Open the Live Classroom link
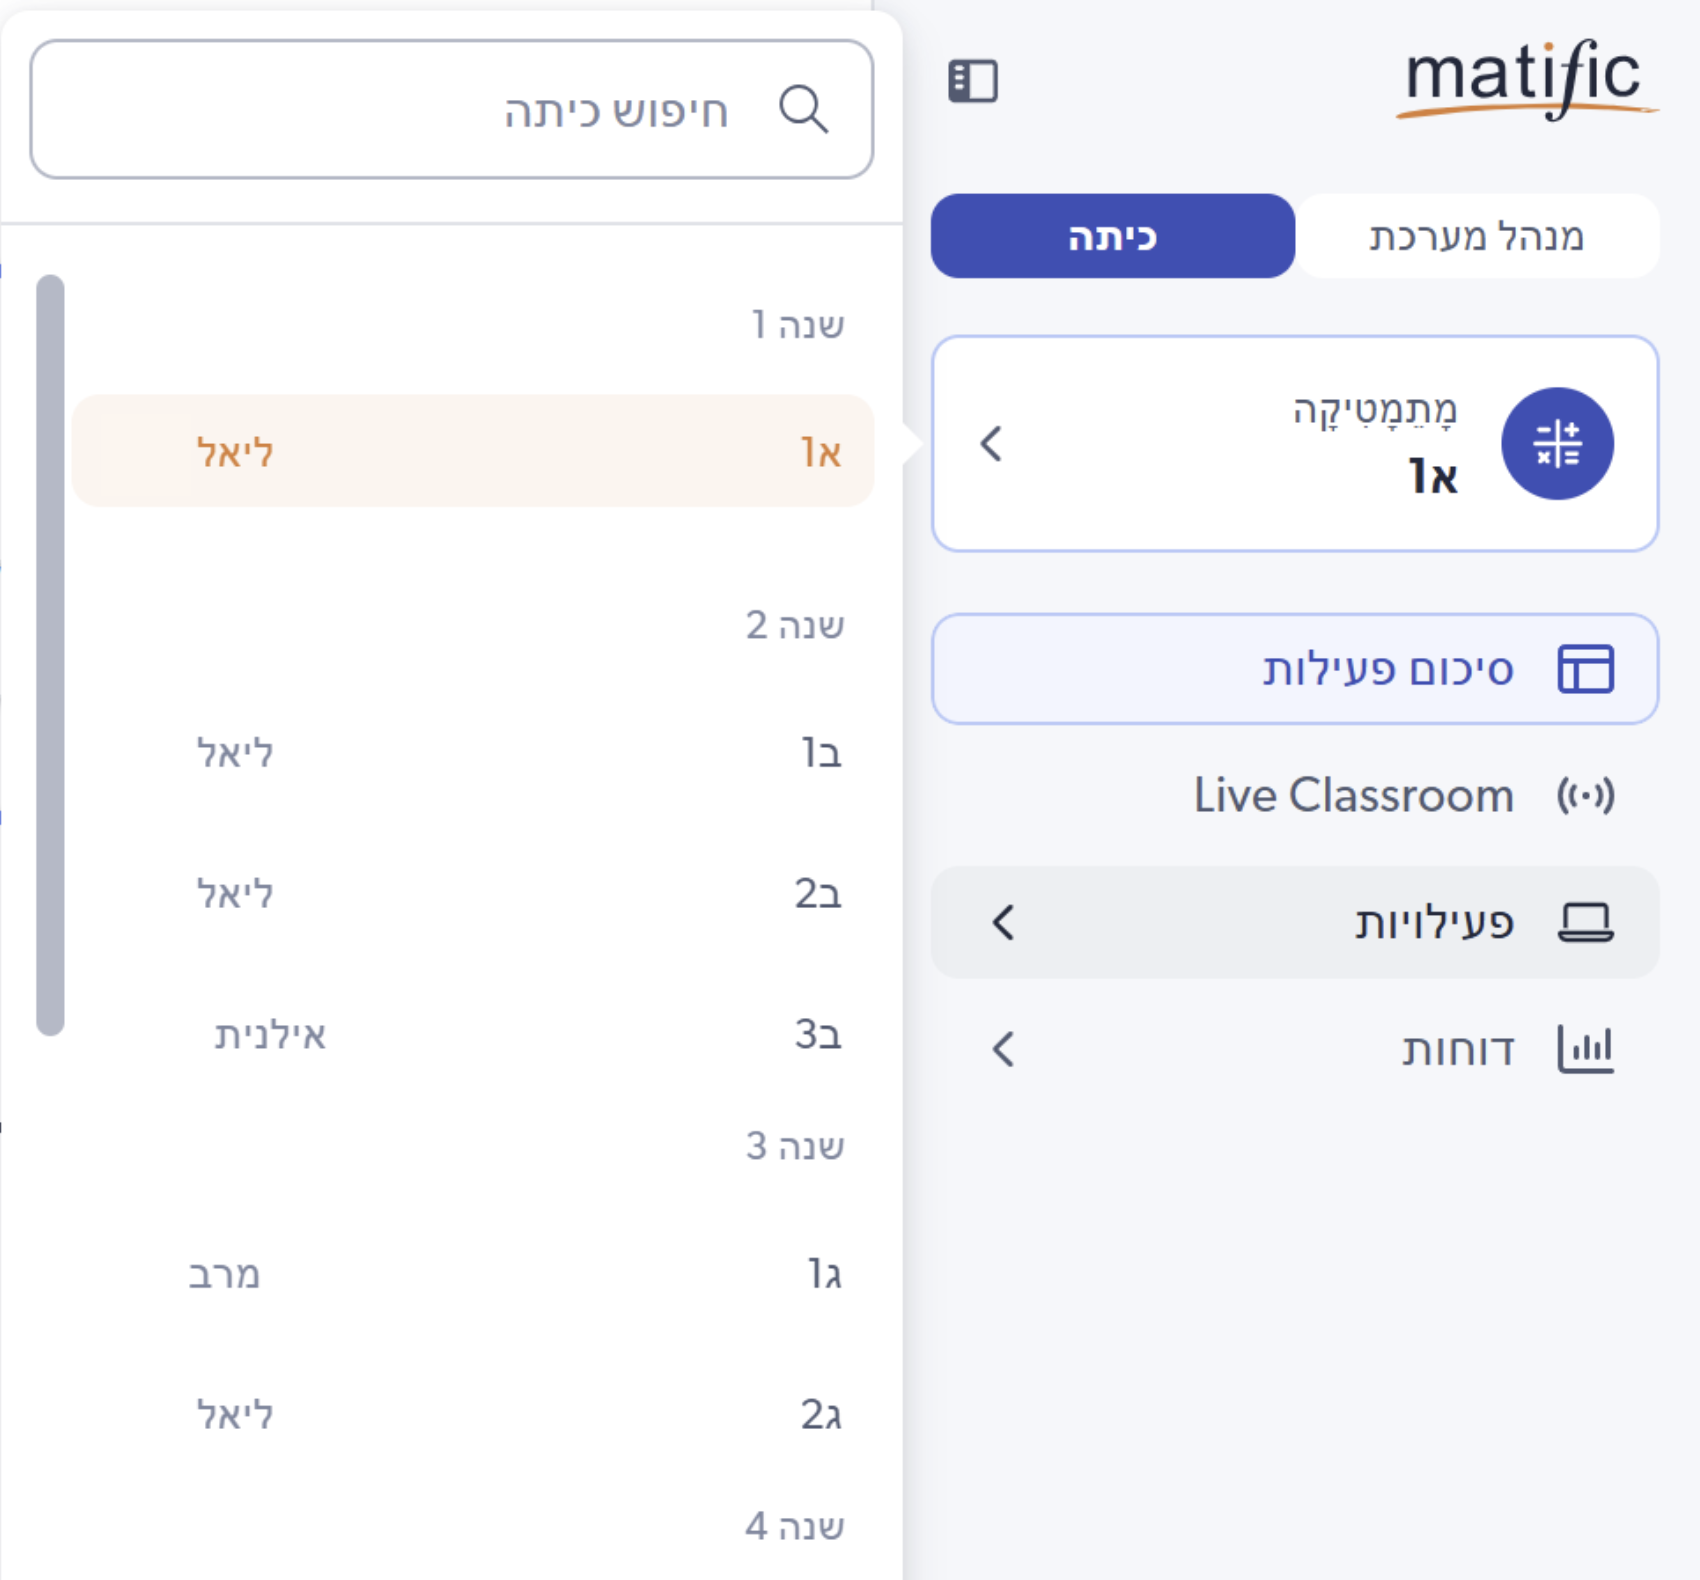This screenshot has width=1700, height=1580. [x=1353, y=796]
